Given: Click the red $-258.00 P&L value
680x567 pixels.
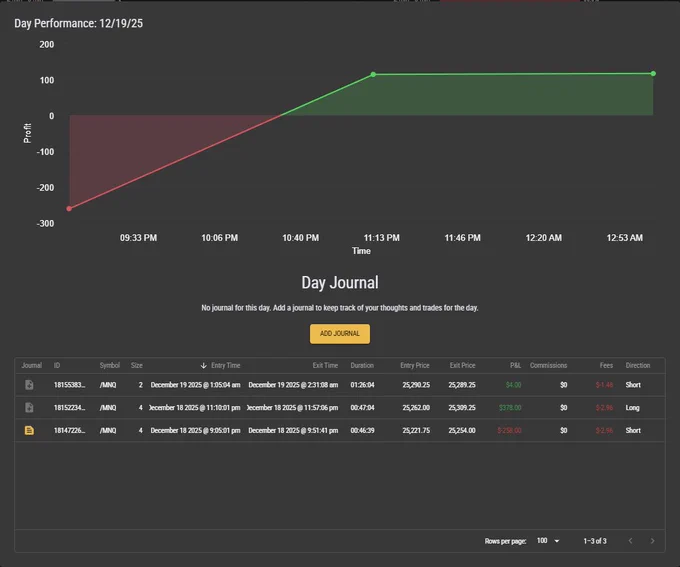Looking at the screenshot, I should tap(509, 430).
